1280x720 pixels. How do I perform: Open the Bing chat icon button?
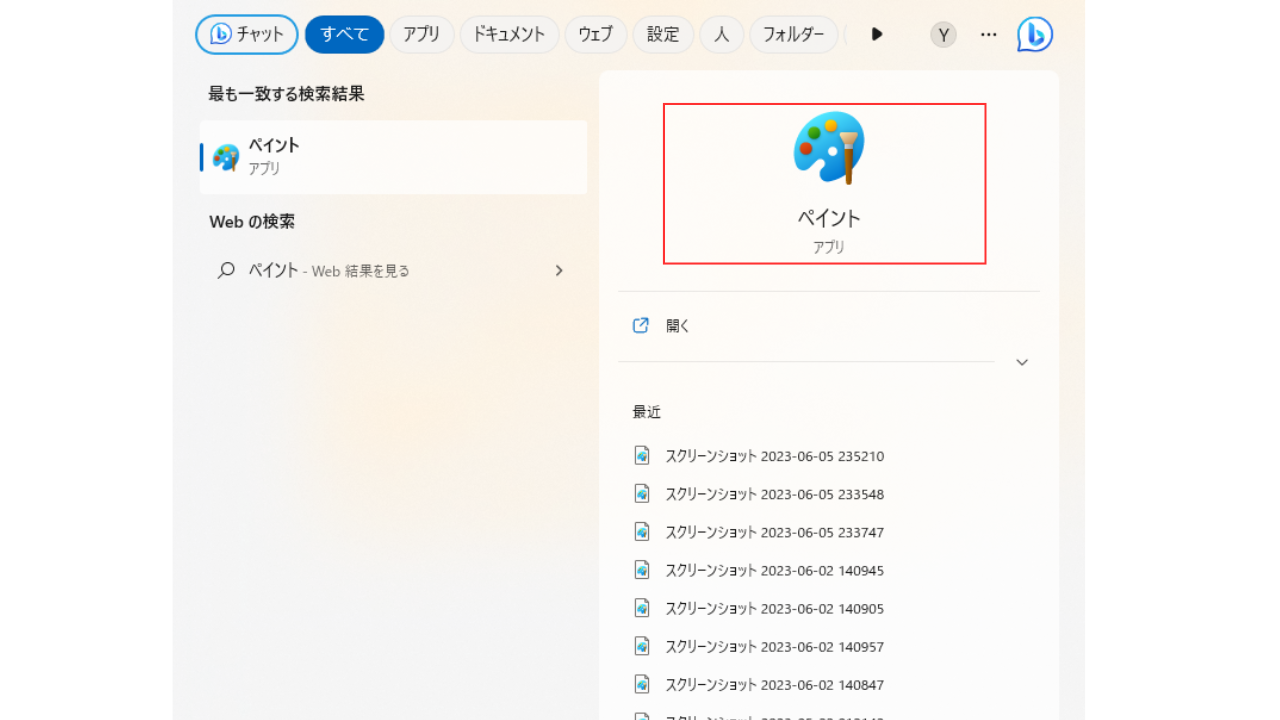click(221, 34)
